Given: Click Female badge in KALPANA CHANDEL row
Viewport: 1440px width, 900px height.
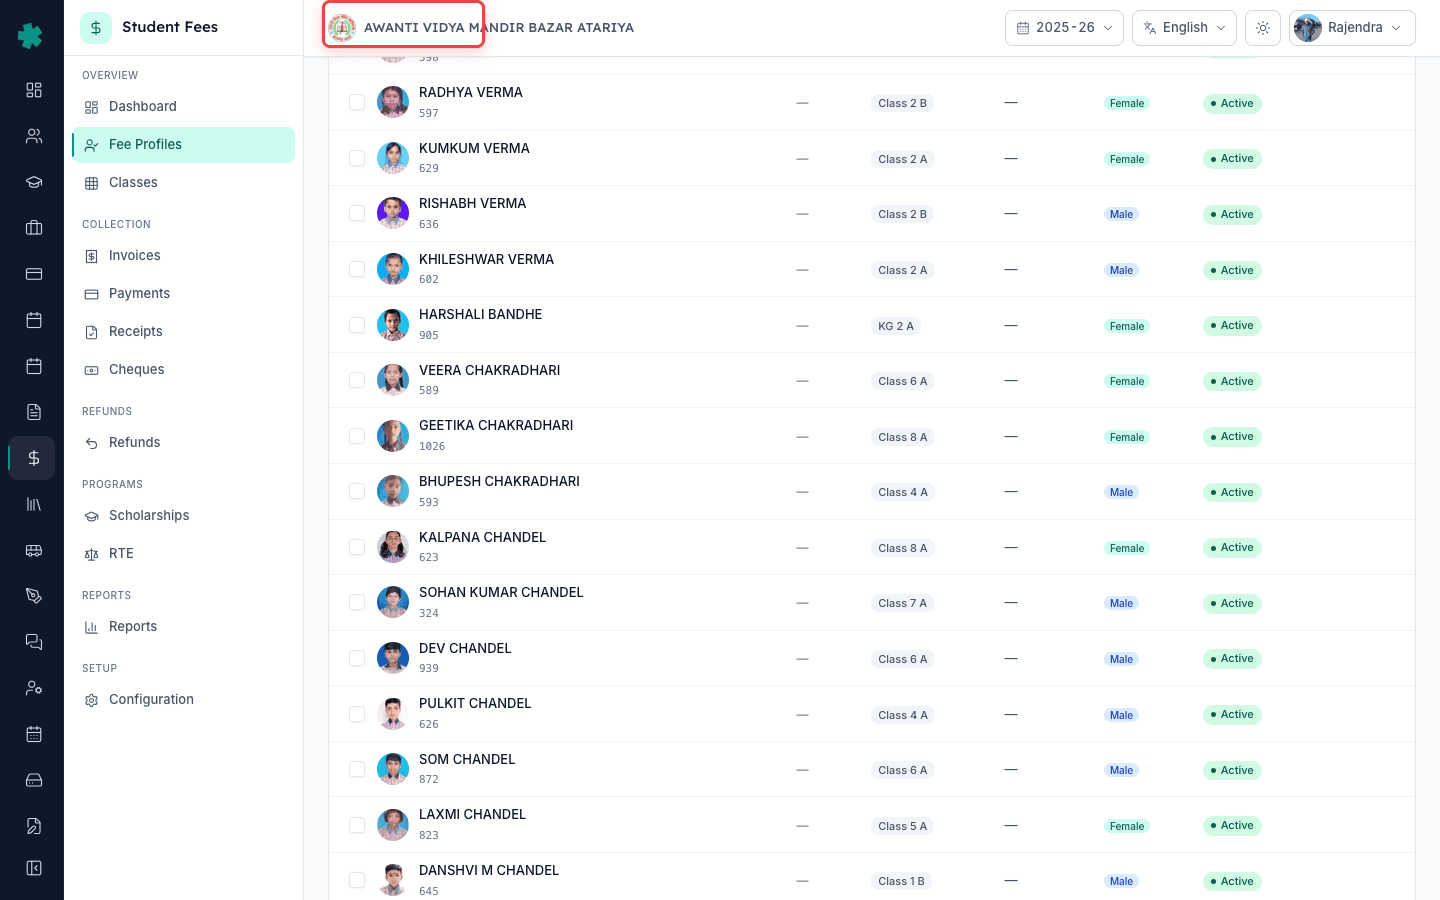Looking at the screenshot, I should tap(1127, 548).
